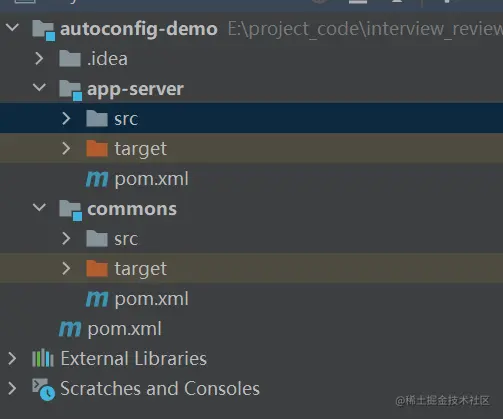Collapse the autoconfig-demo root node
Image resolution: width=503 pixels, height=419 pixels.
(13, 27)
